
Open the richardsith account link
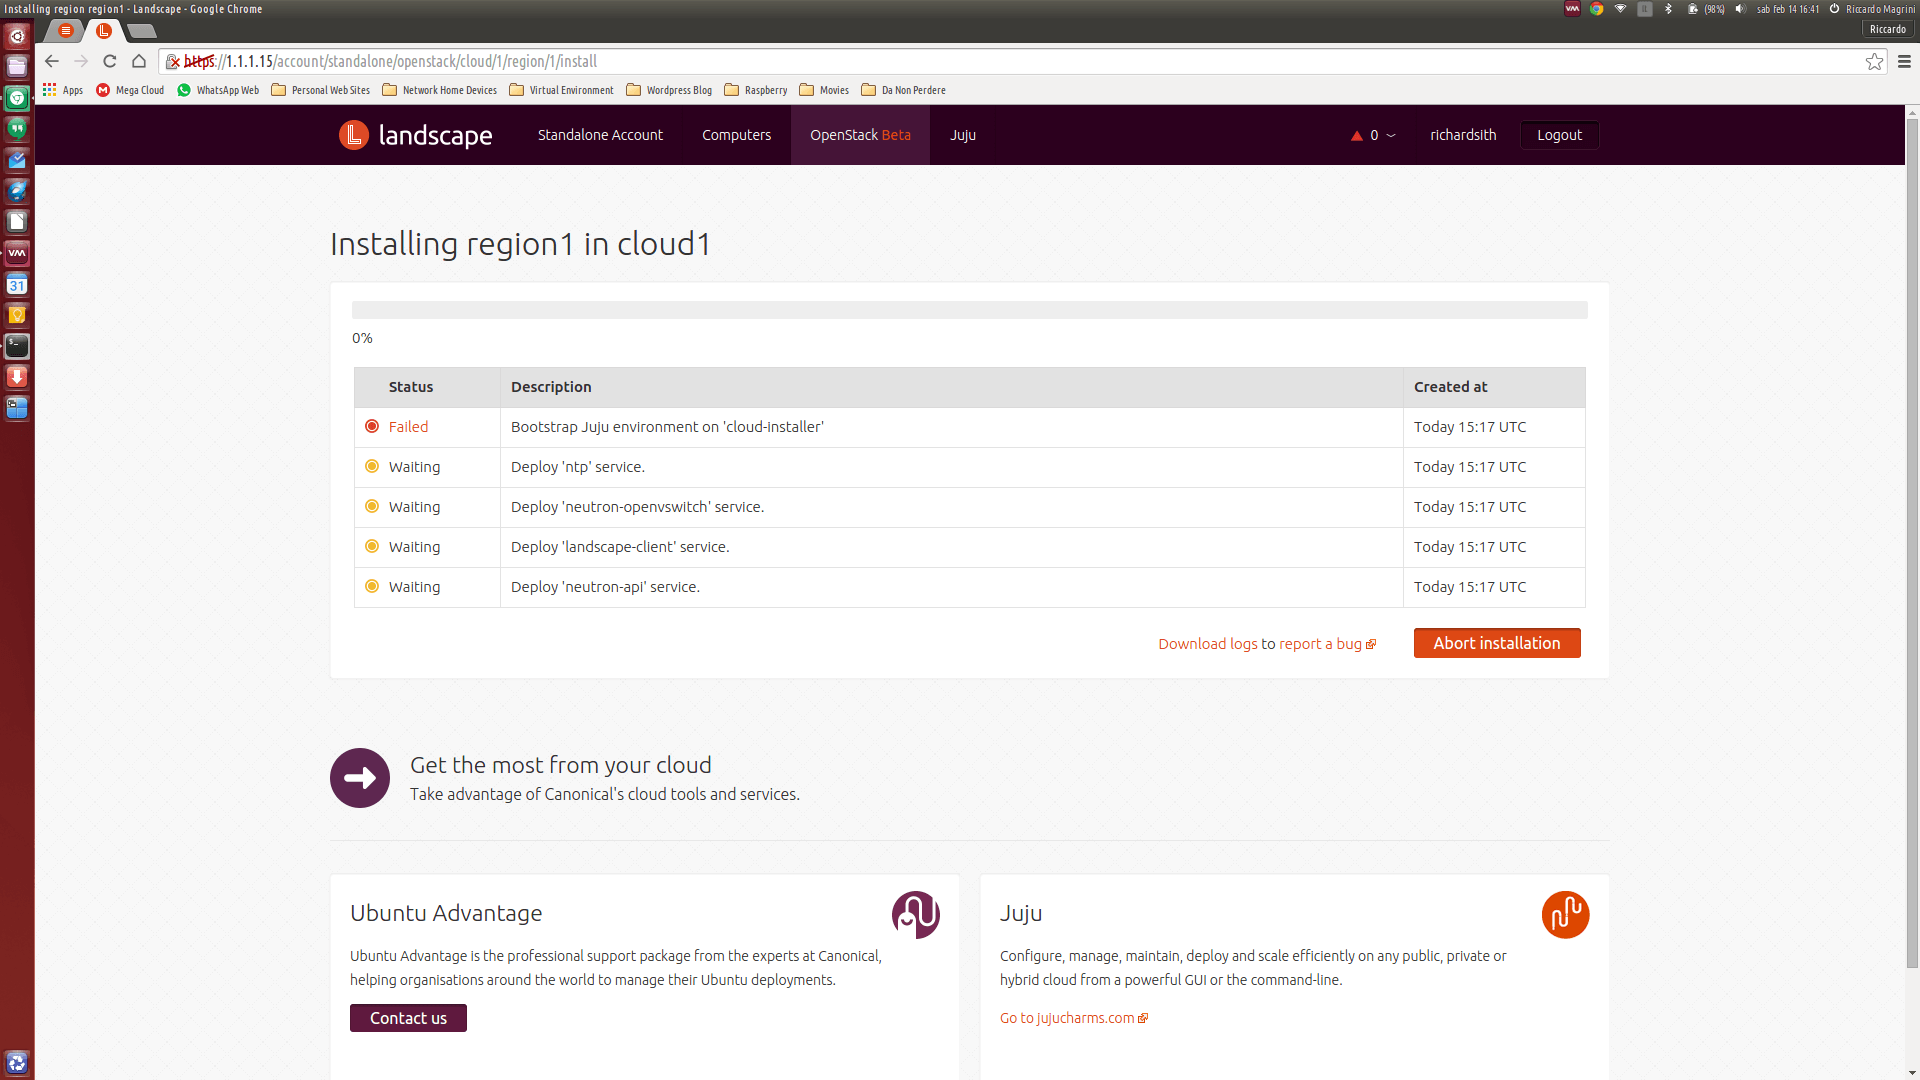[1463, 135]
